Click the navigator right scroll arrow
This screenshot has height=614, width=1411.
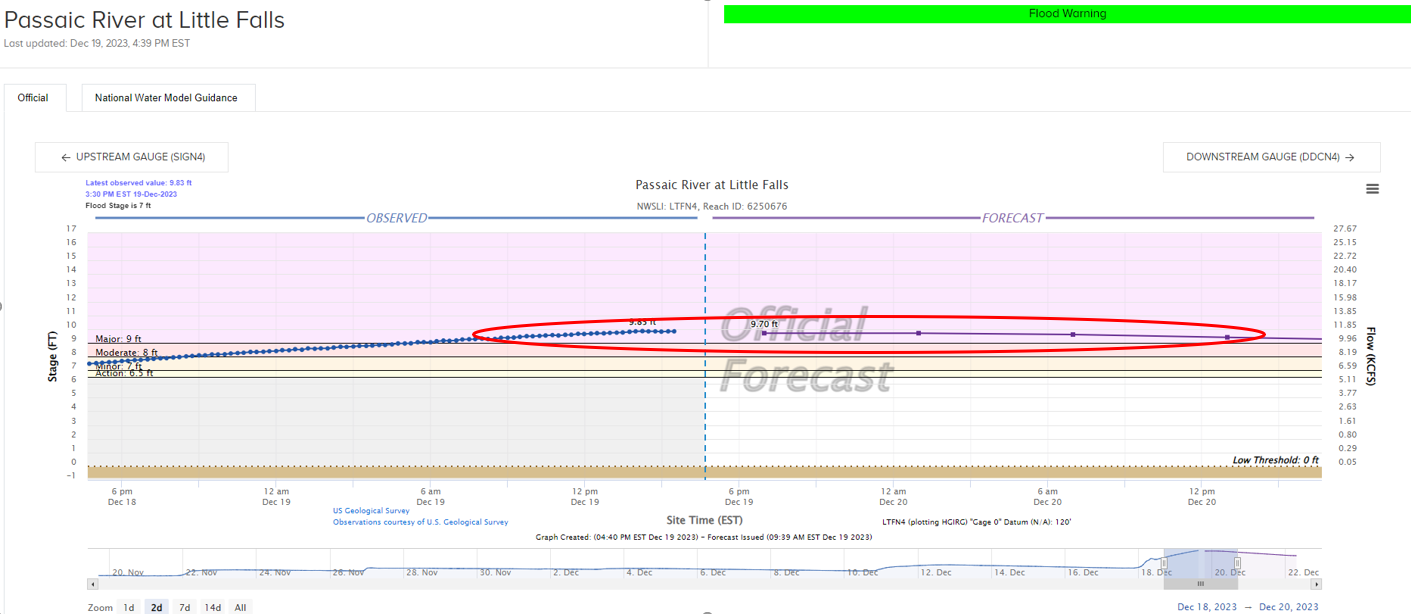tap(1316, 584)
